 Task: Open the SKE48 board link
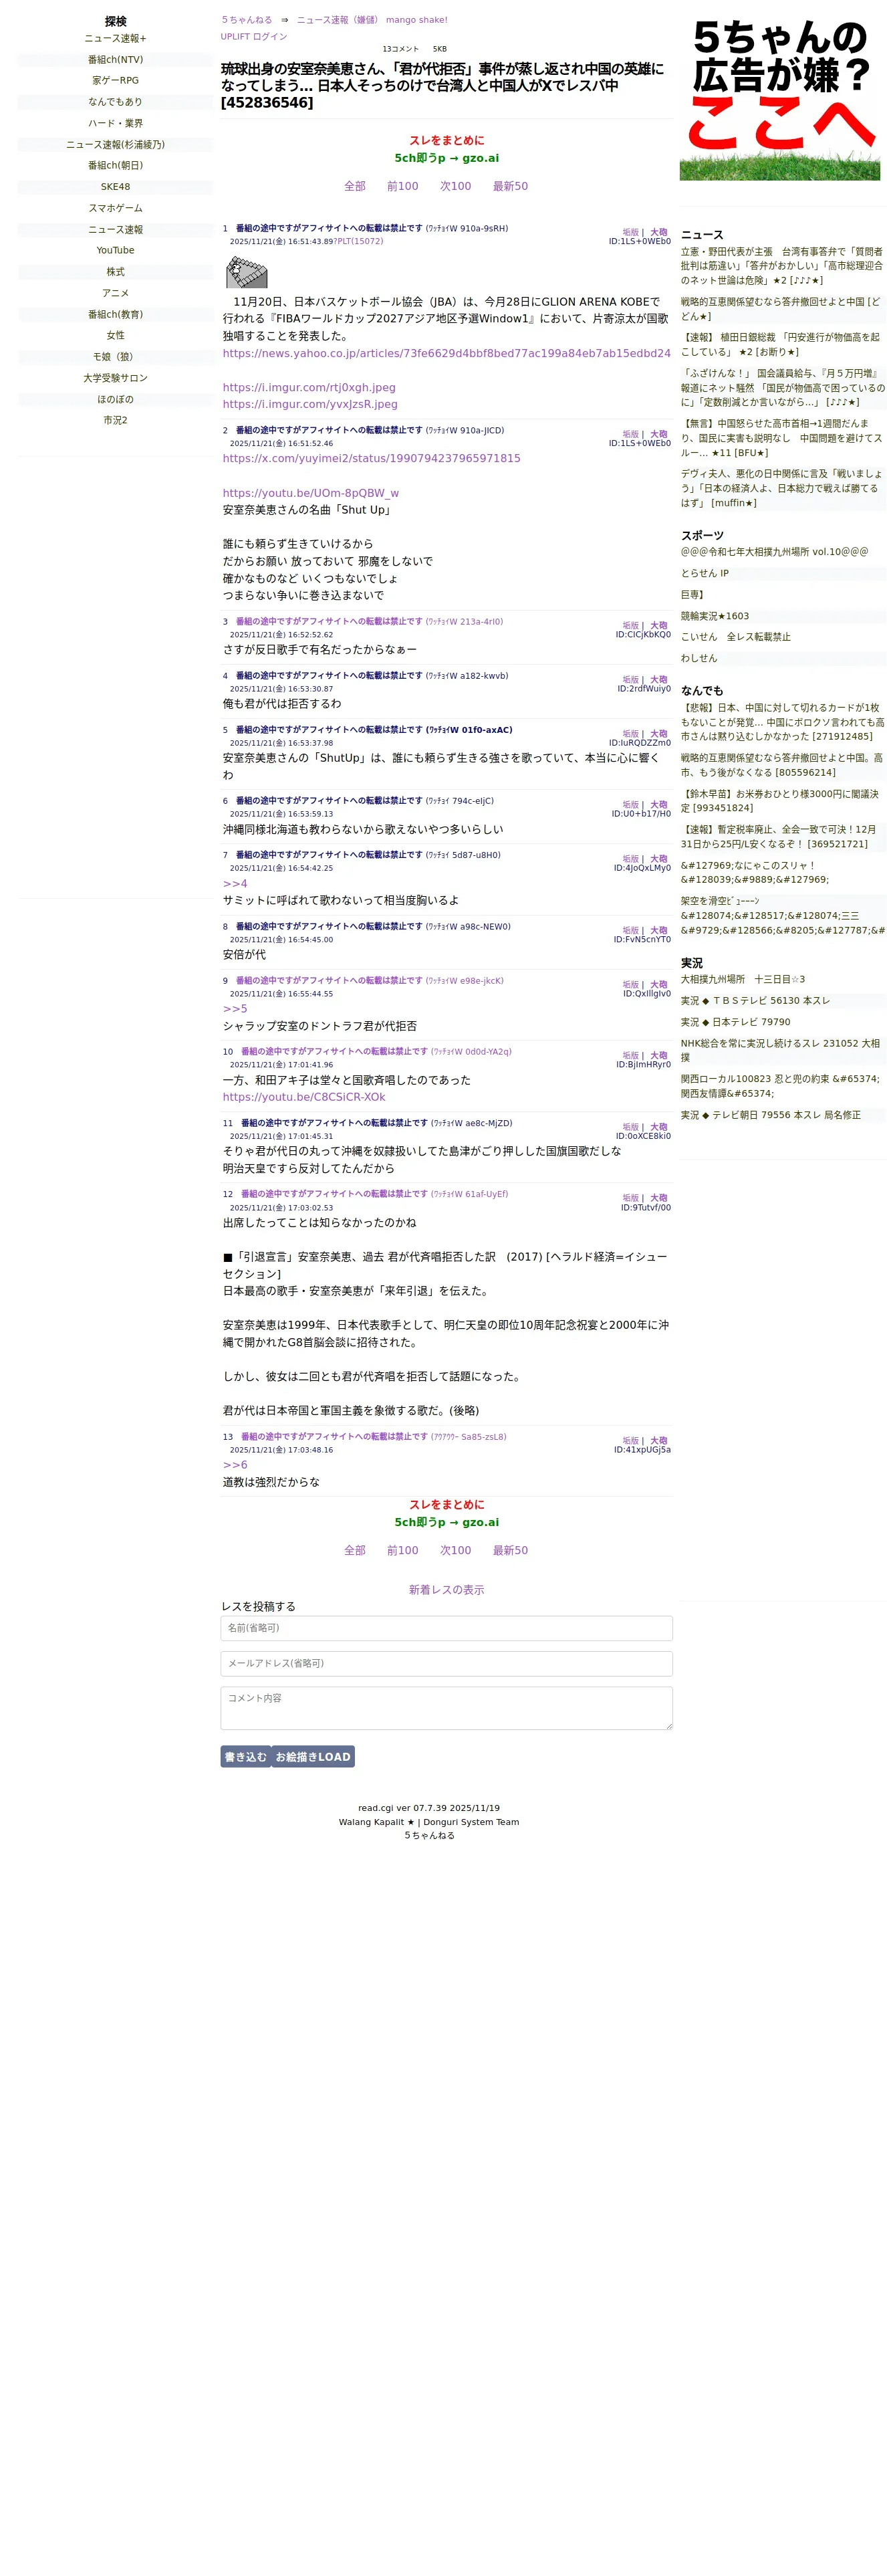(x=116, y=187)
